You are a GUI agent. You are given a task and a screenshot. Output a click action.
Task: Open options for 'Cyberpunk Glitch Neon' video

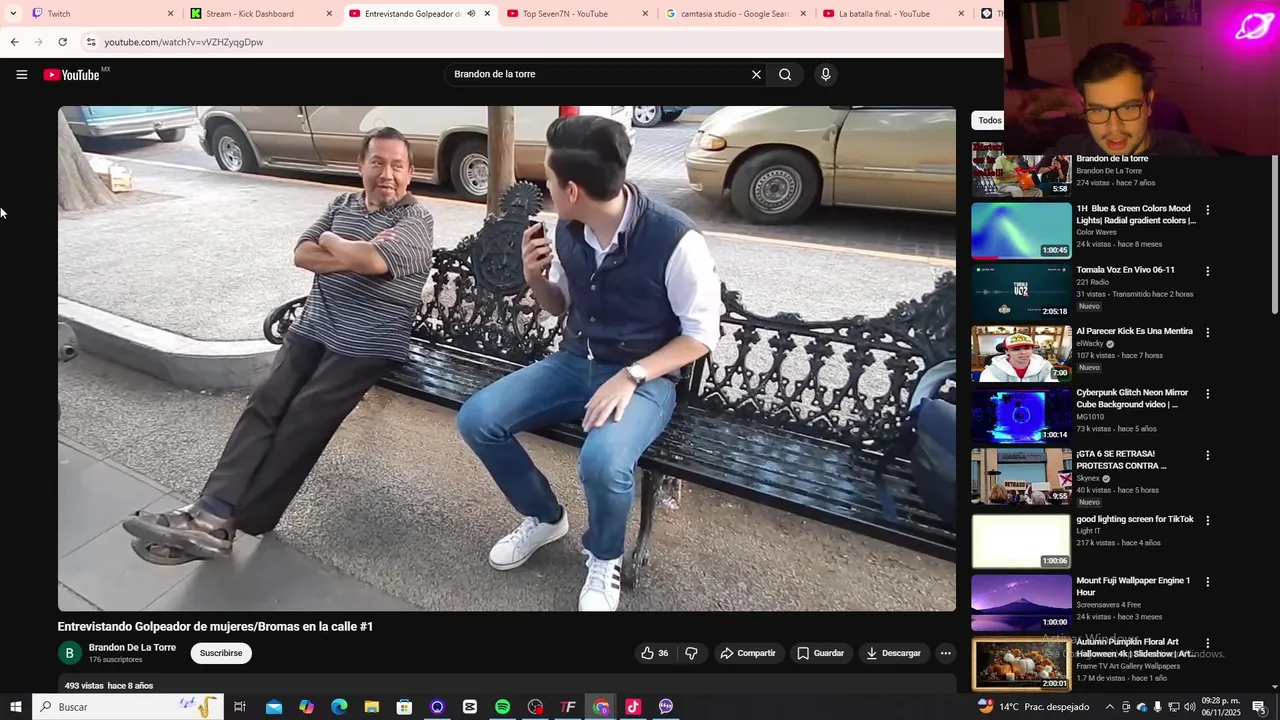[x=1207, y=394]
